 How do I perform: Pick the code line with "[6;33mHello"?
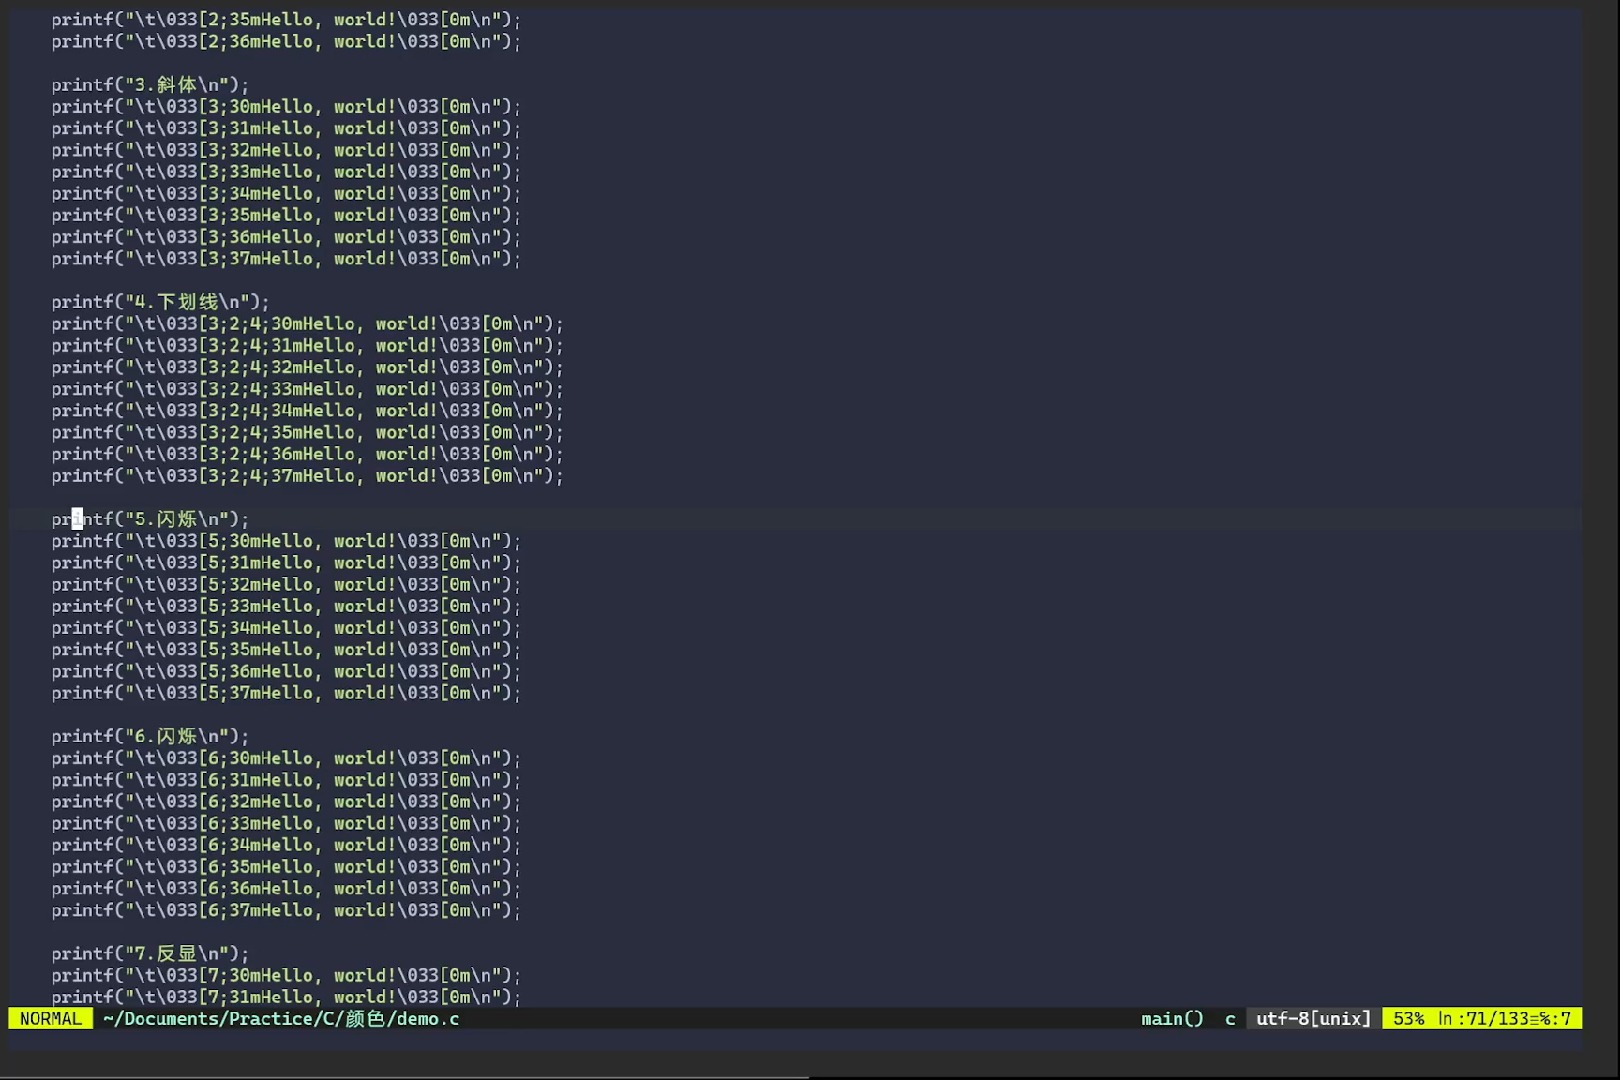pyautogui.click(x=286, y=823)
